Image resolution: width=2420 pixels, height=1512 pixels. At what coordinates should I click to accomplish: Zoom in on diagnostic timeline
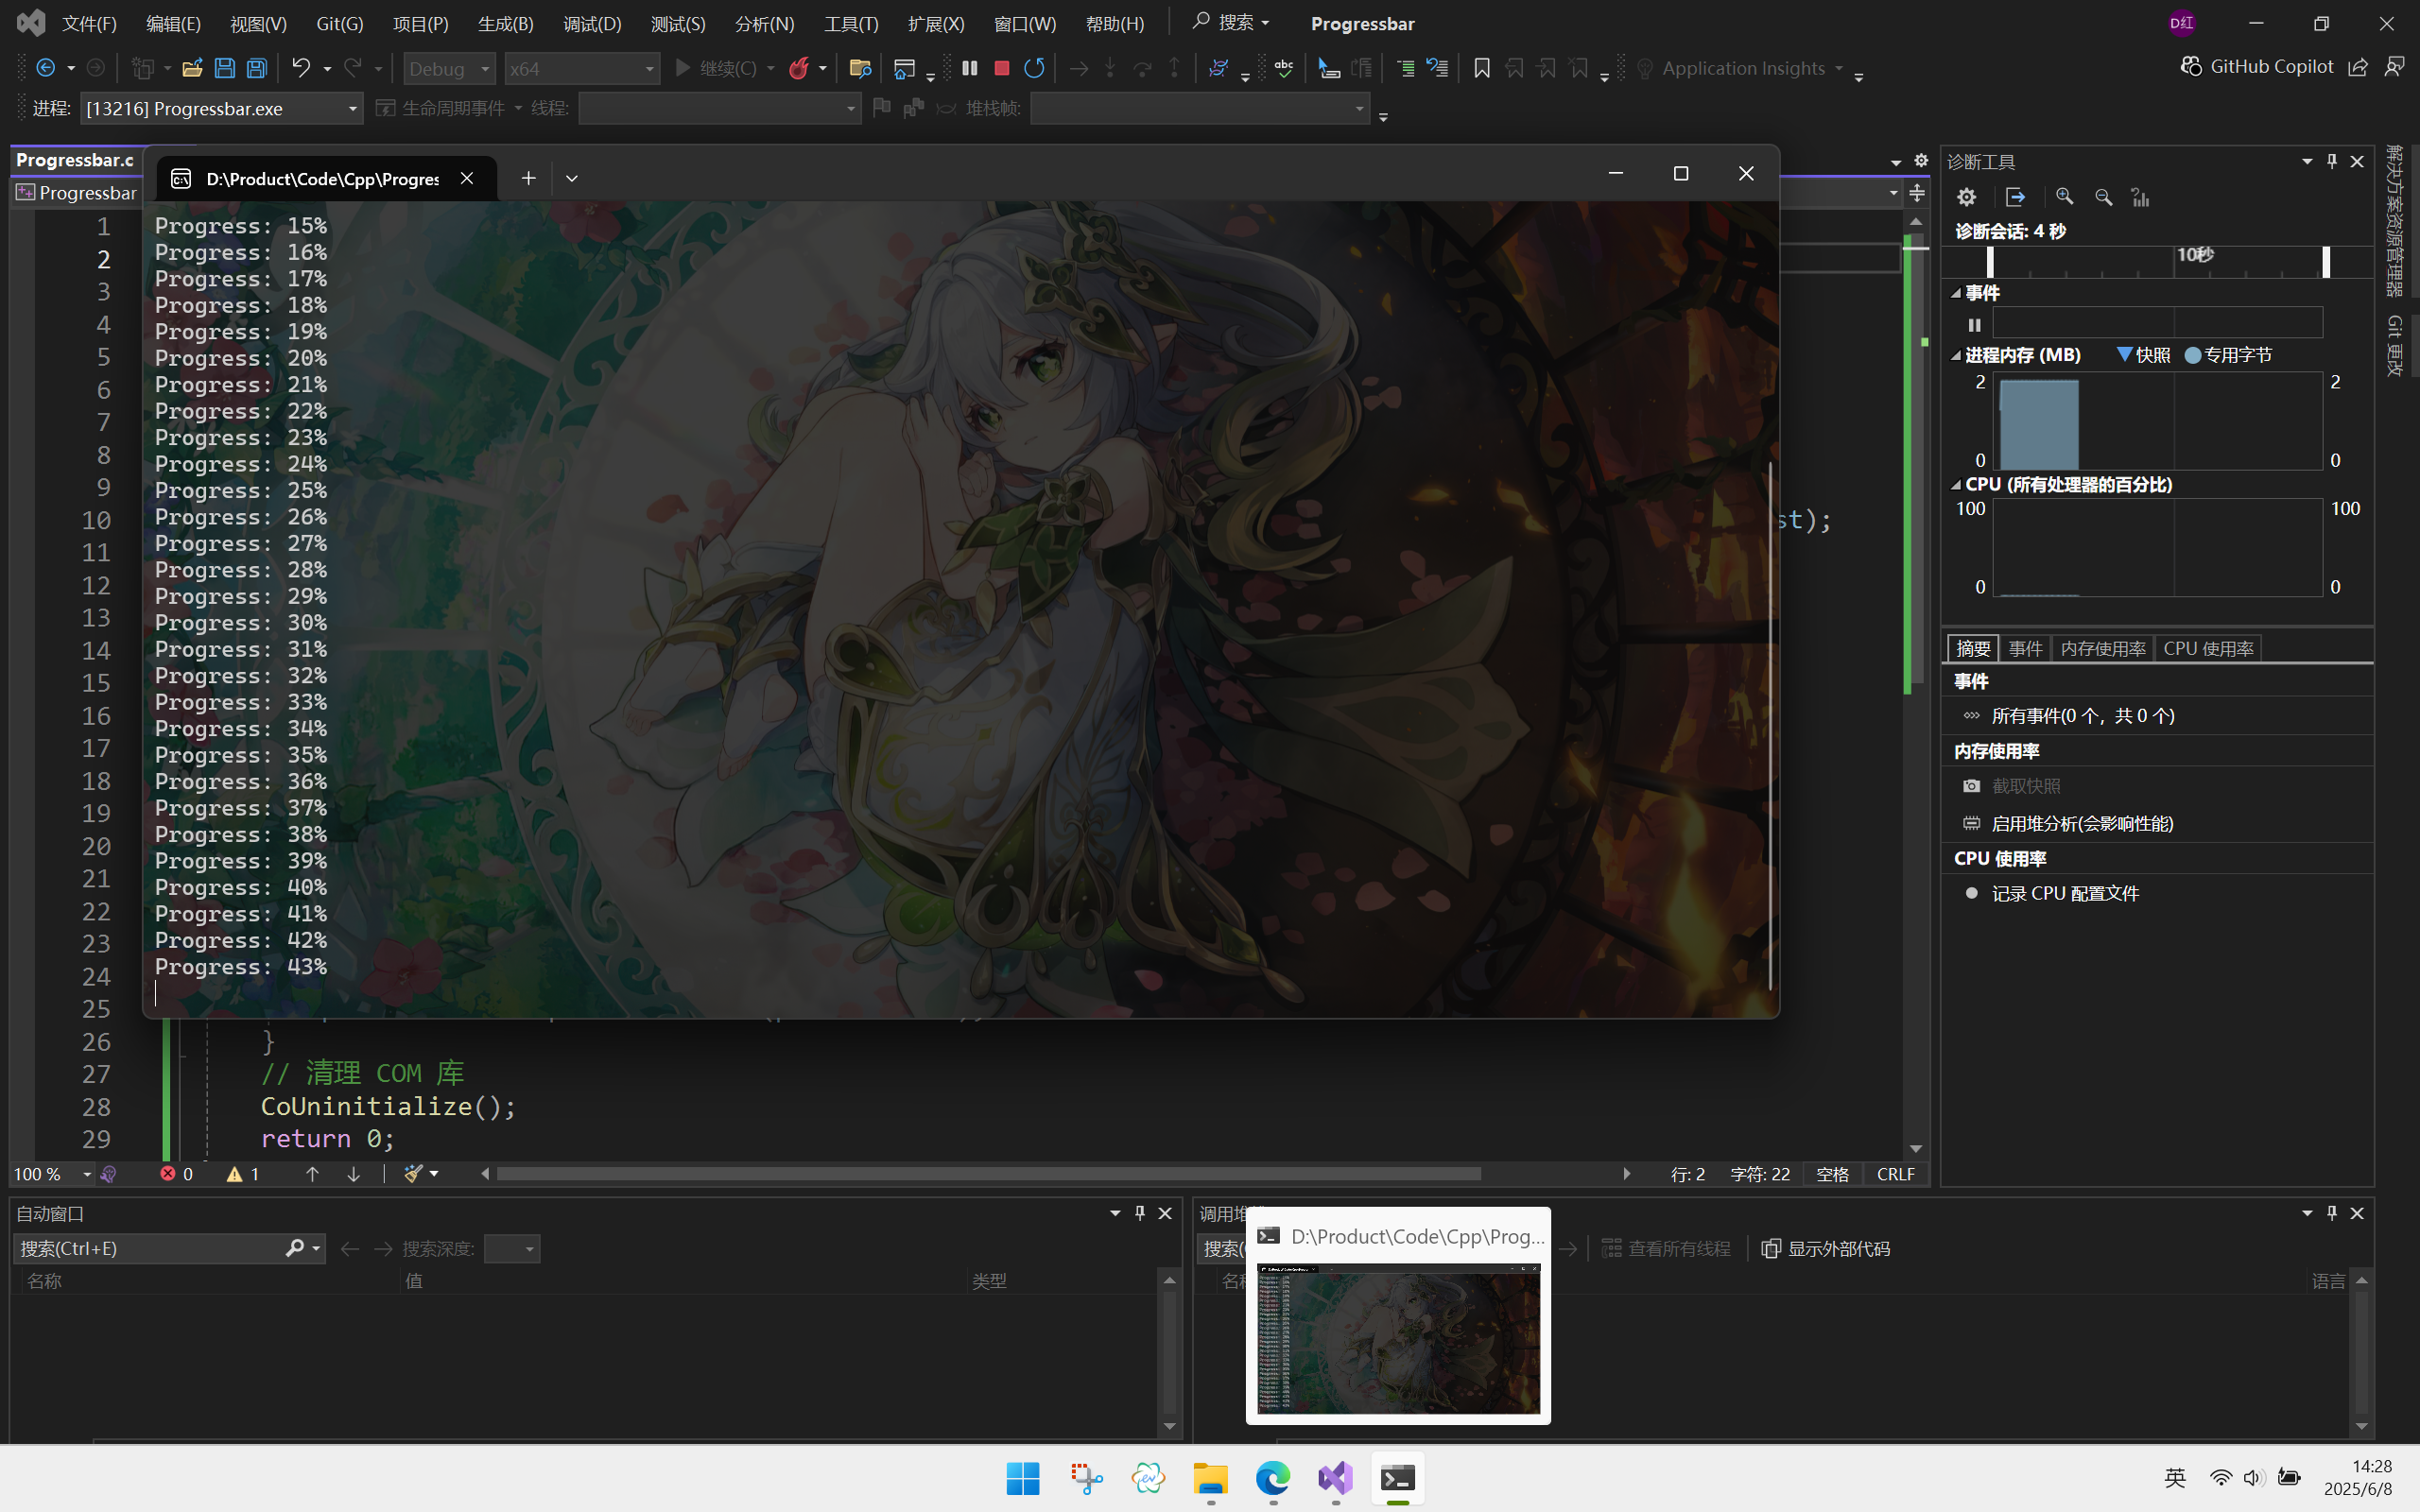(x=2064, y=197)
